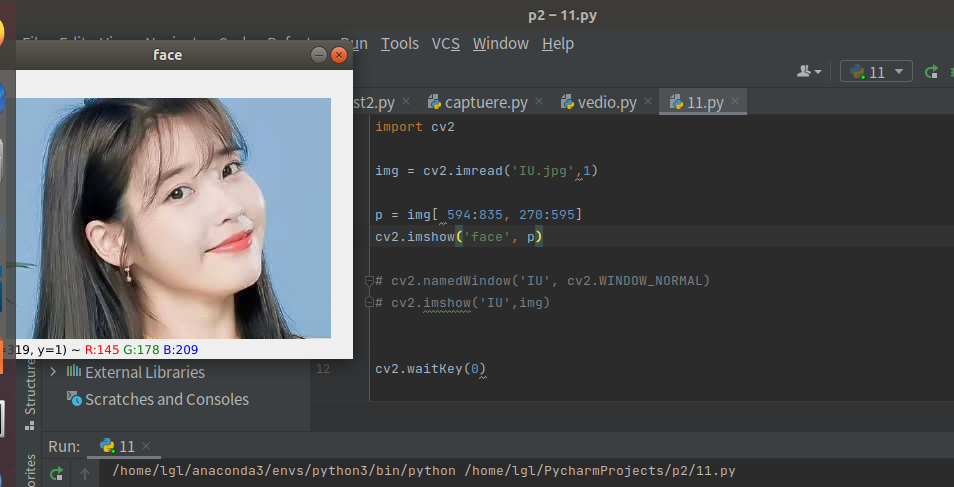
Task: Click the 'import cv2' code line
Action: pos(415,127)
